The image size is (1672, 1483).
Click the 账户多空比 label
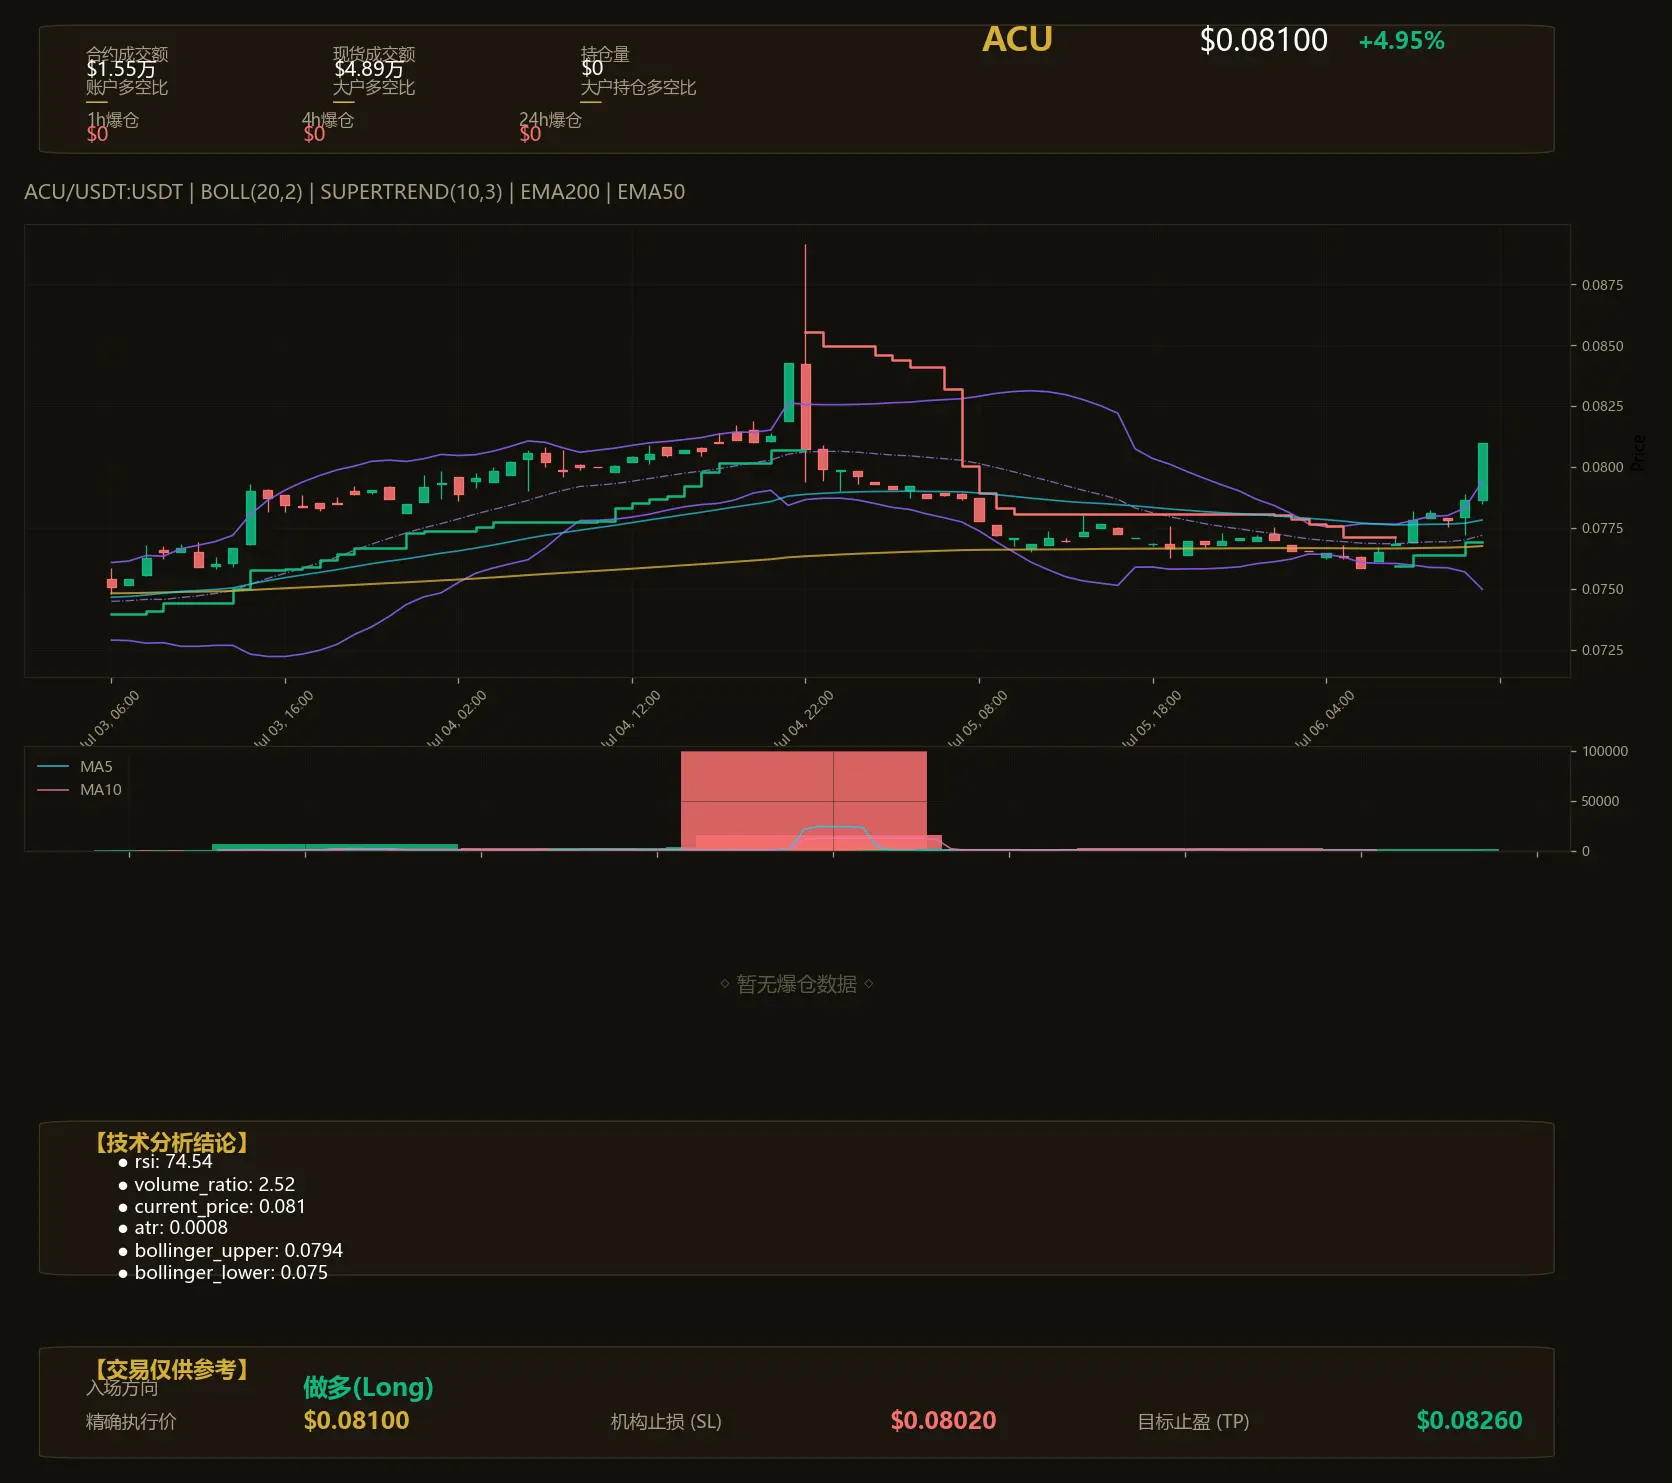pos(127,87)
